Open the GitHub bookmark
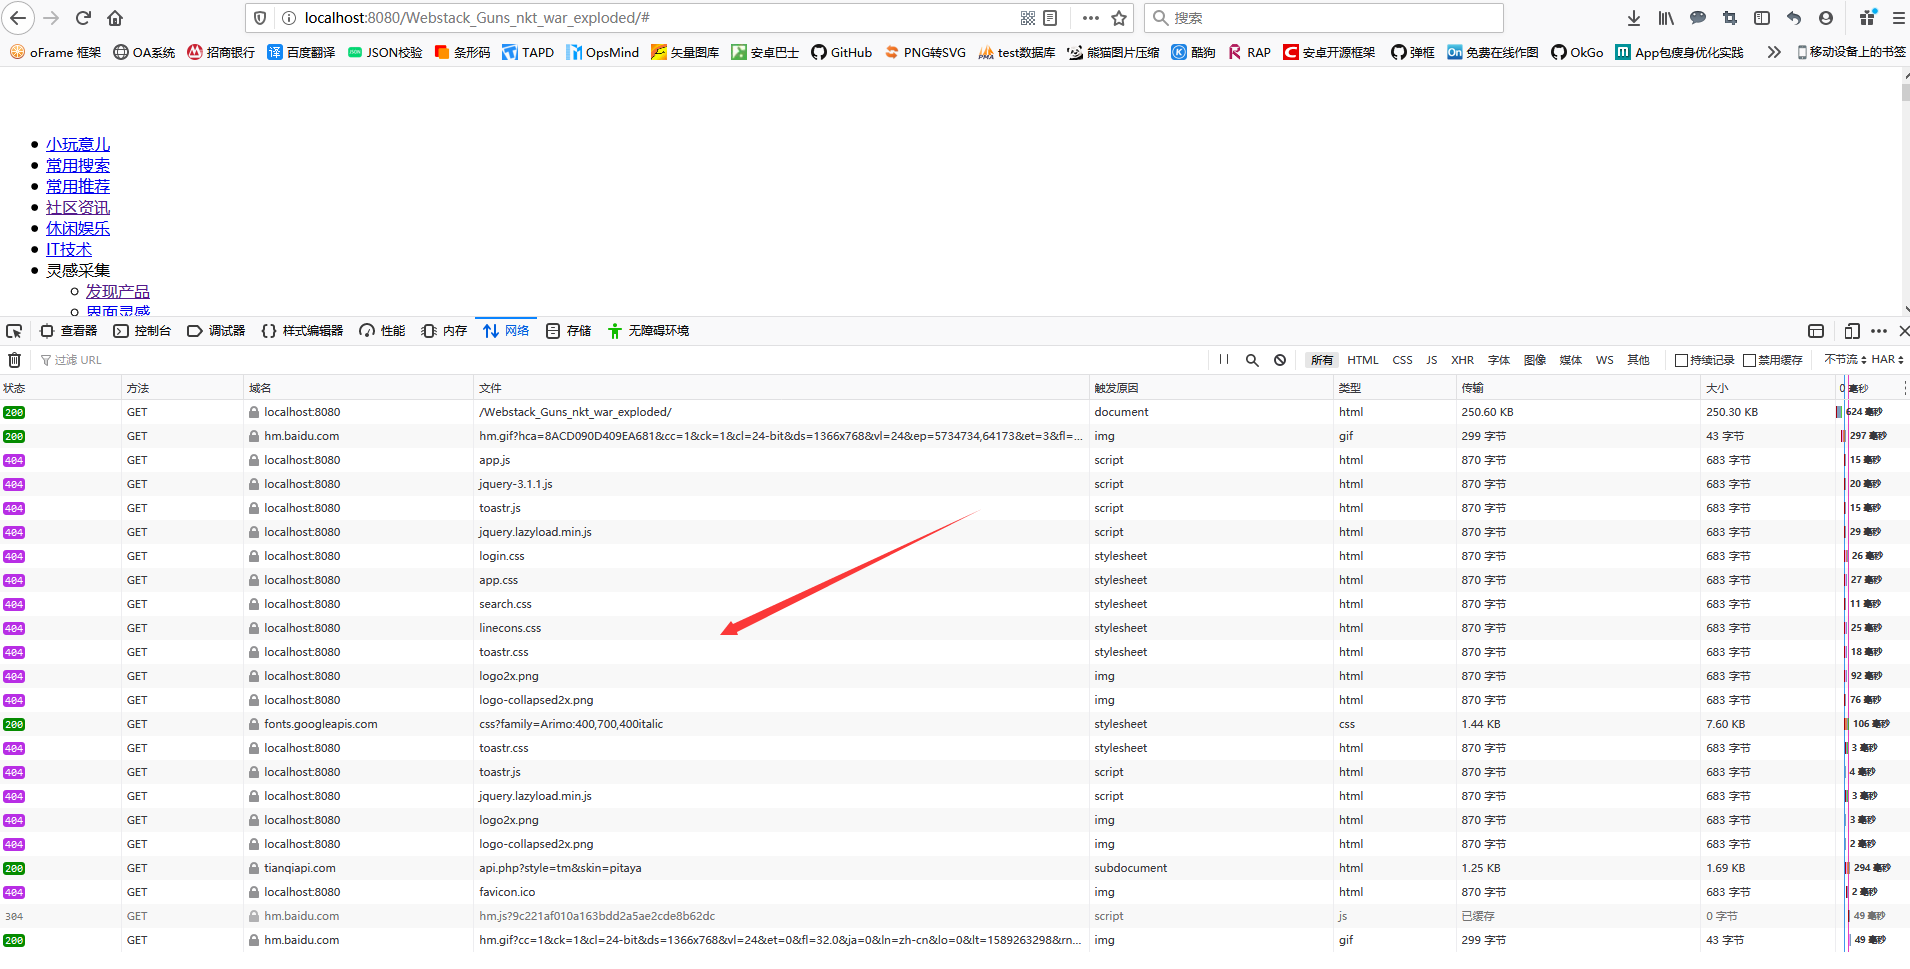This screenshot has width=1910, height=969. tap(840, 52)
